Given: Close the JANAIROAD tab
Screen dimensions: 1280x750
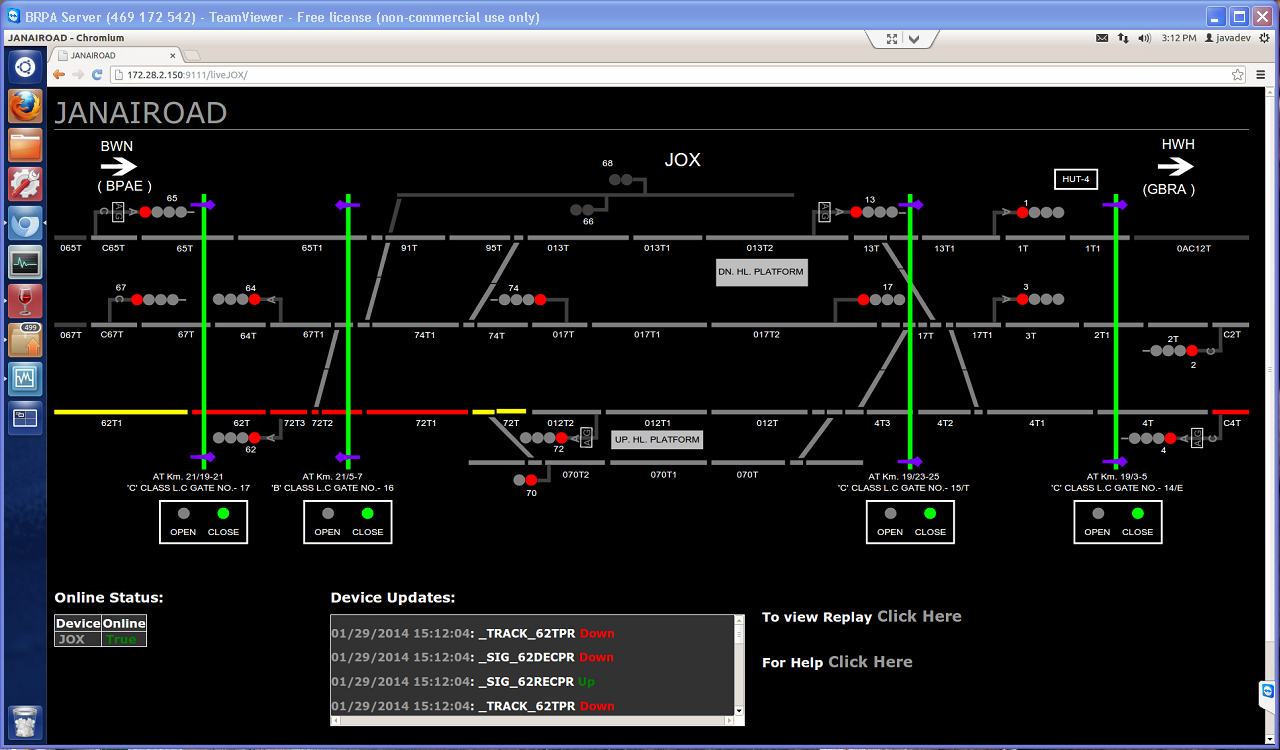Looking at the screenshot, I should pos(172,56).
